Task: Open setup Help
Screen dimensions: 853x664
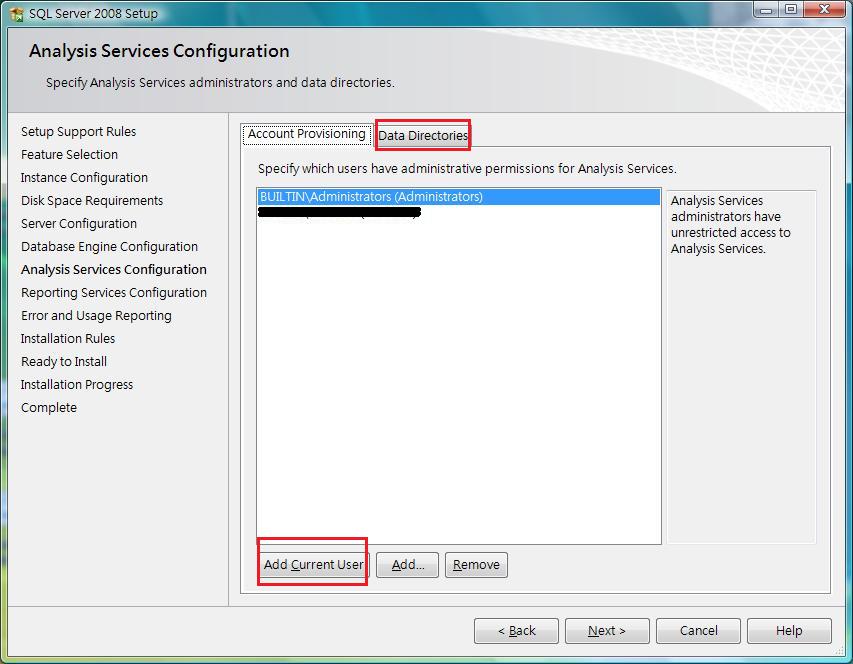Action: point(789,631)
